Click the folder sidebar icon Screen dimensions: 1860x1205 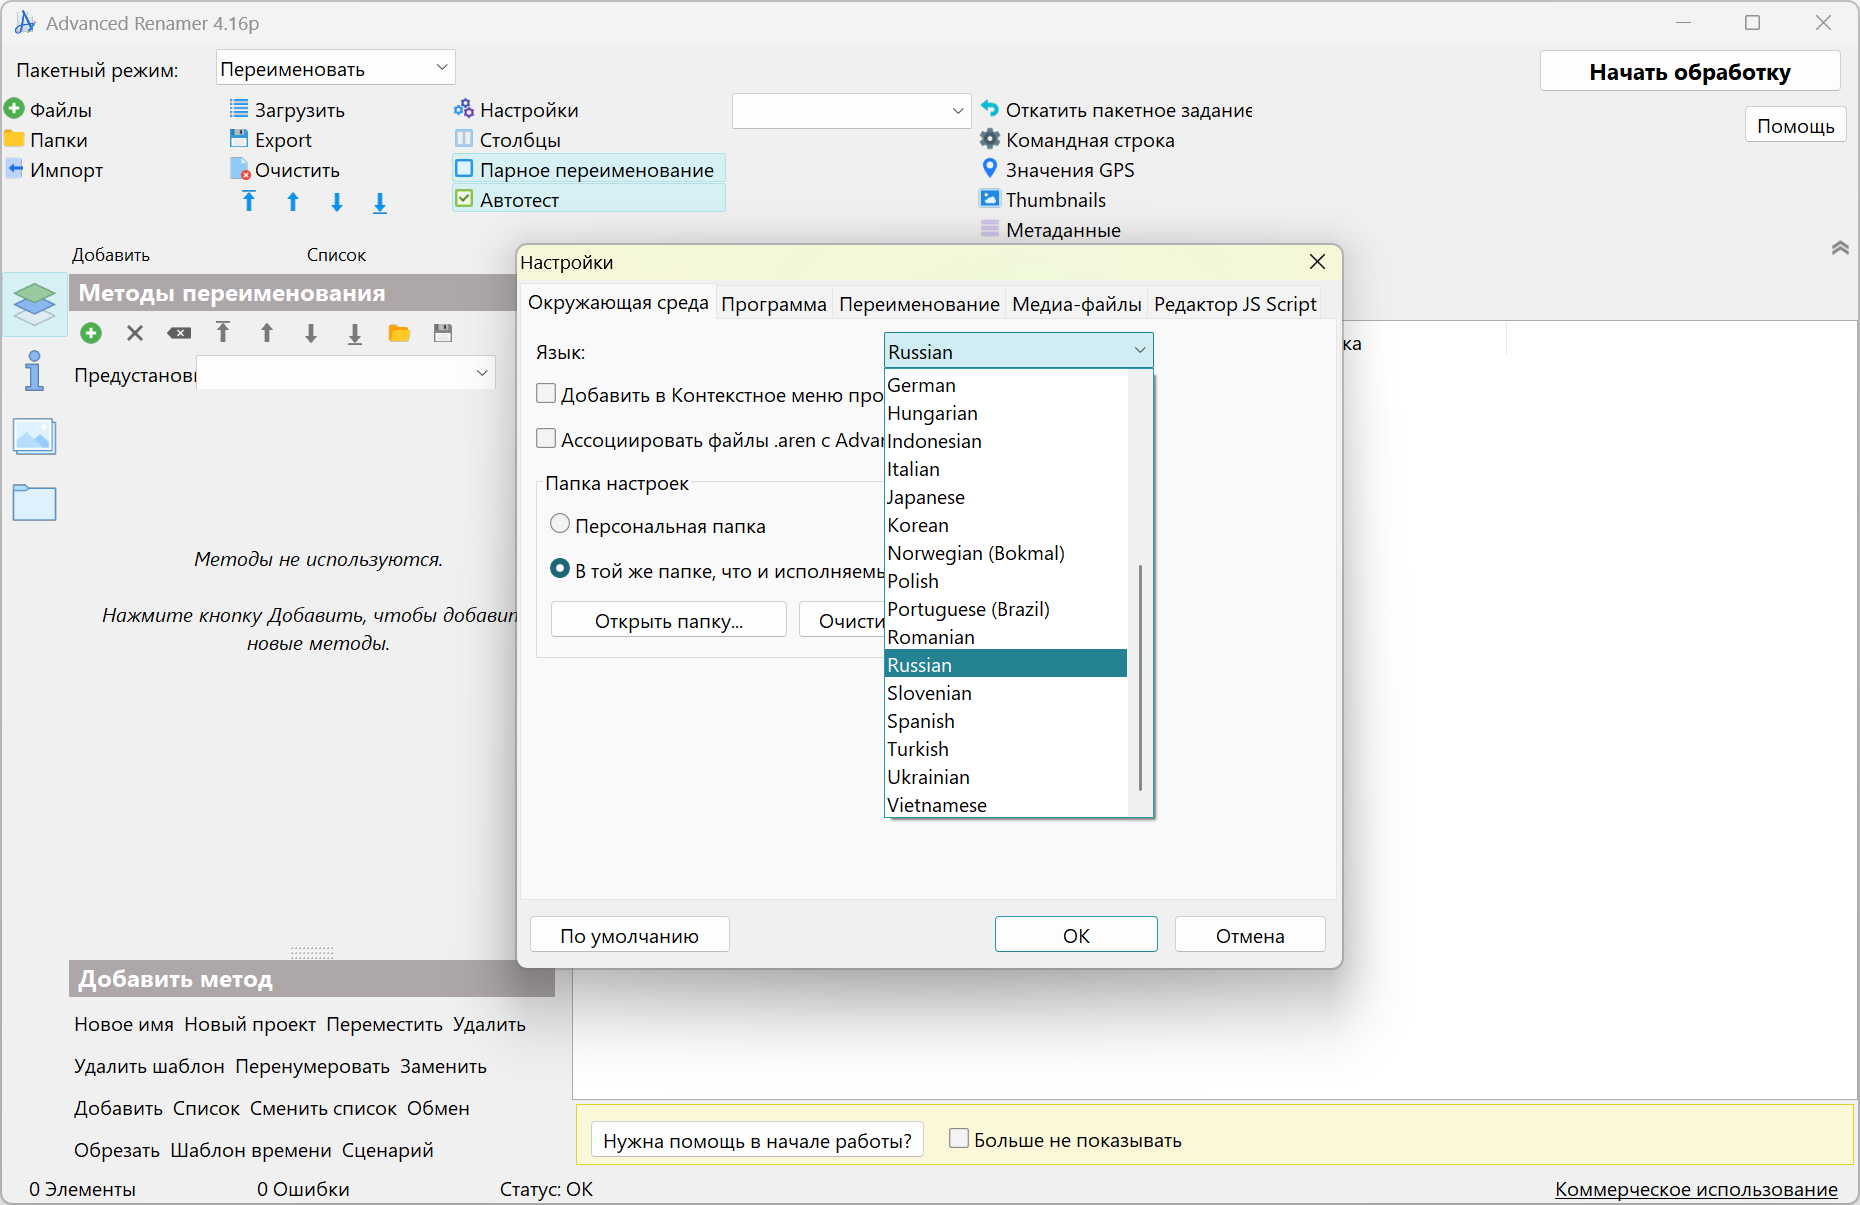[x=34, y=503]
